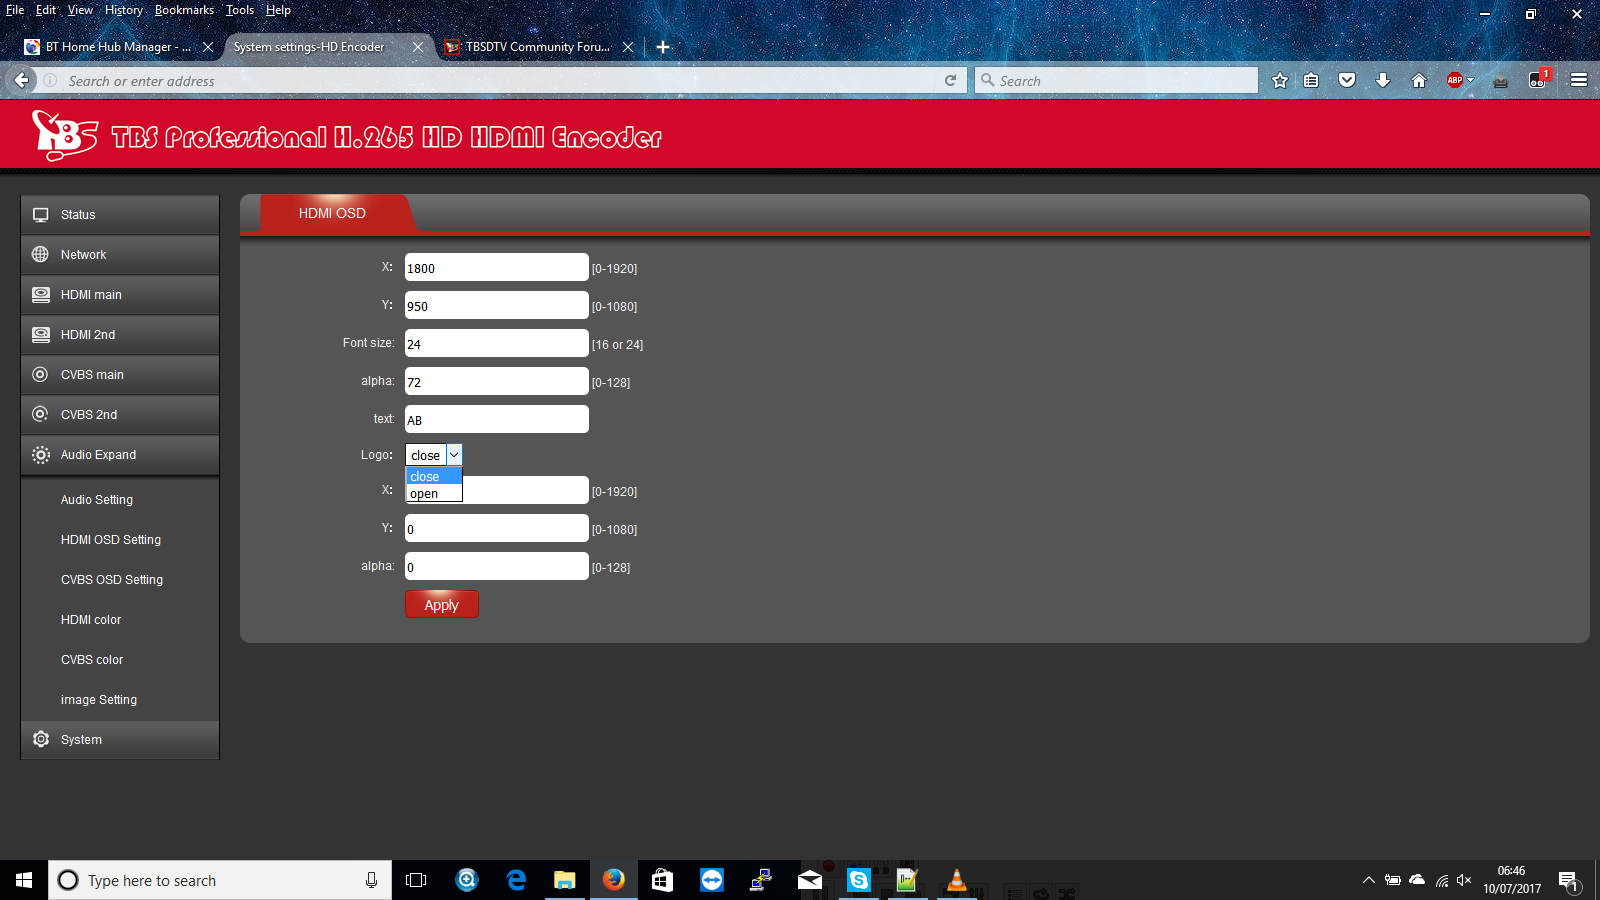The width and height of the screenshot is (1600, 900).
Task: Click the text Y position field containing 950
Action: pyautogui.click(x=496, y=306)
